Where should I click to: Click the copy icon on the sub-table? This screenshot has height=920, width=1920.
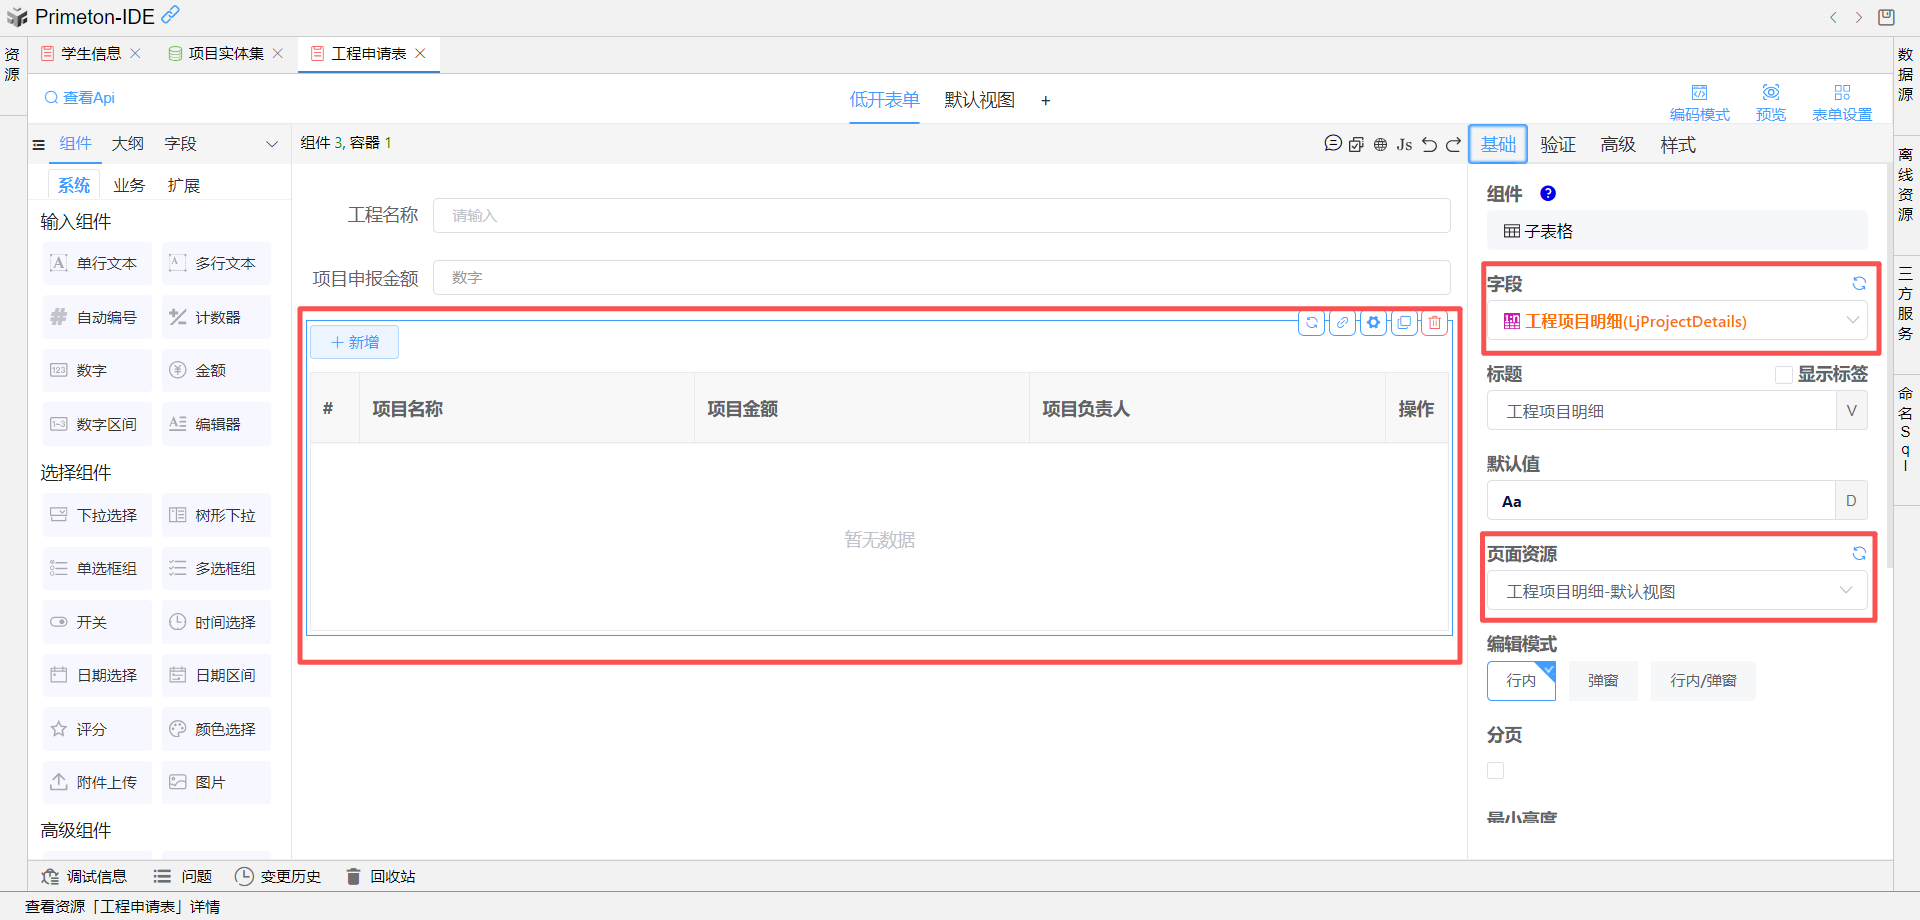click(x=1405, y=323)
